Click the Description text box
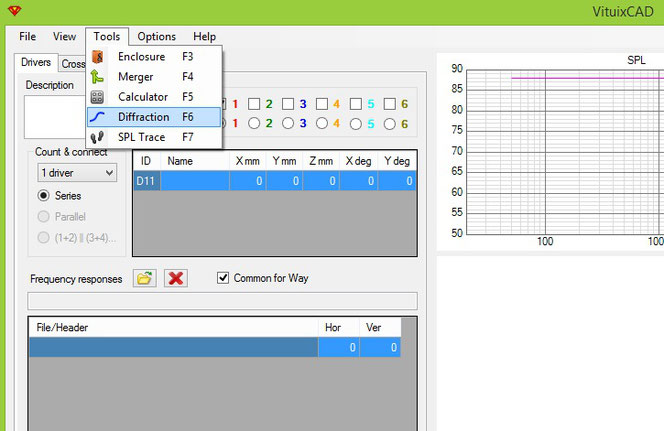The width and height of the screenshot is (664, 431). pyautogui.click(x=55, y=117)
